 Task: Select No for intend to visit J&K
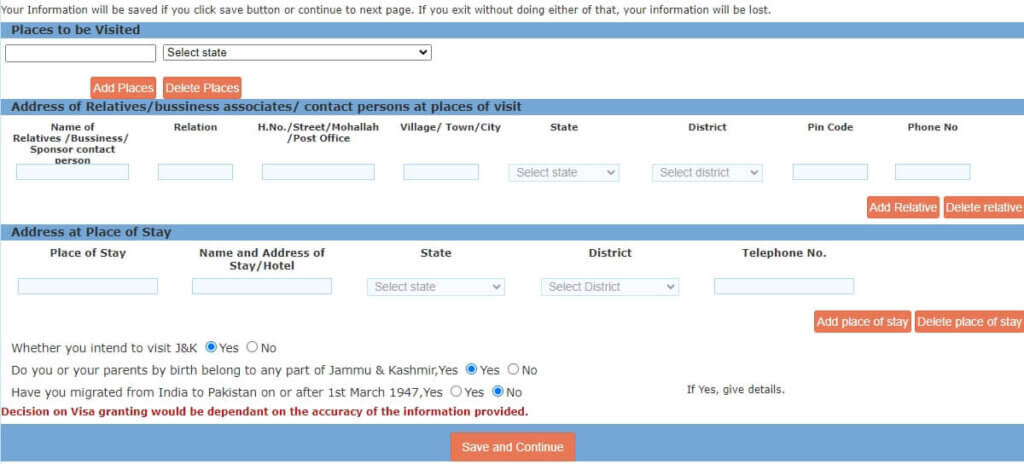tap(252, 348)
